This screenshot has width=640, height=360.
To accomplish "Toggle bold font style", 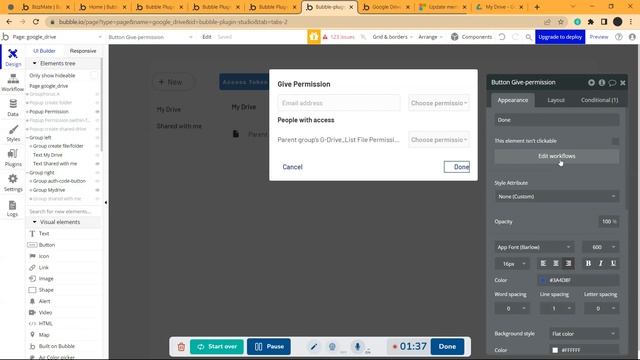I will (588, 263).
